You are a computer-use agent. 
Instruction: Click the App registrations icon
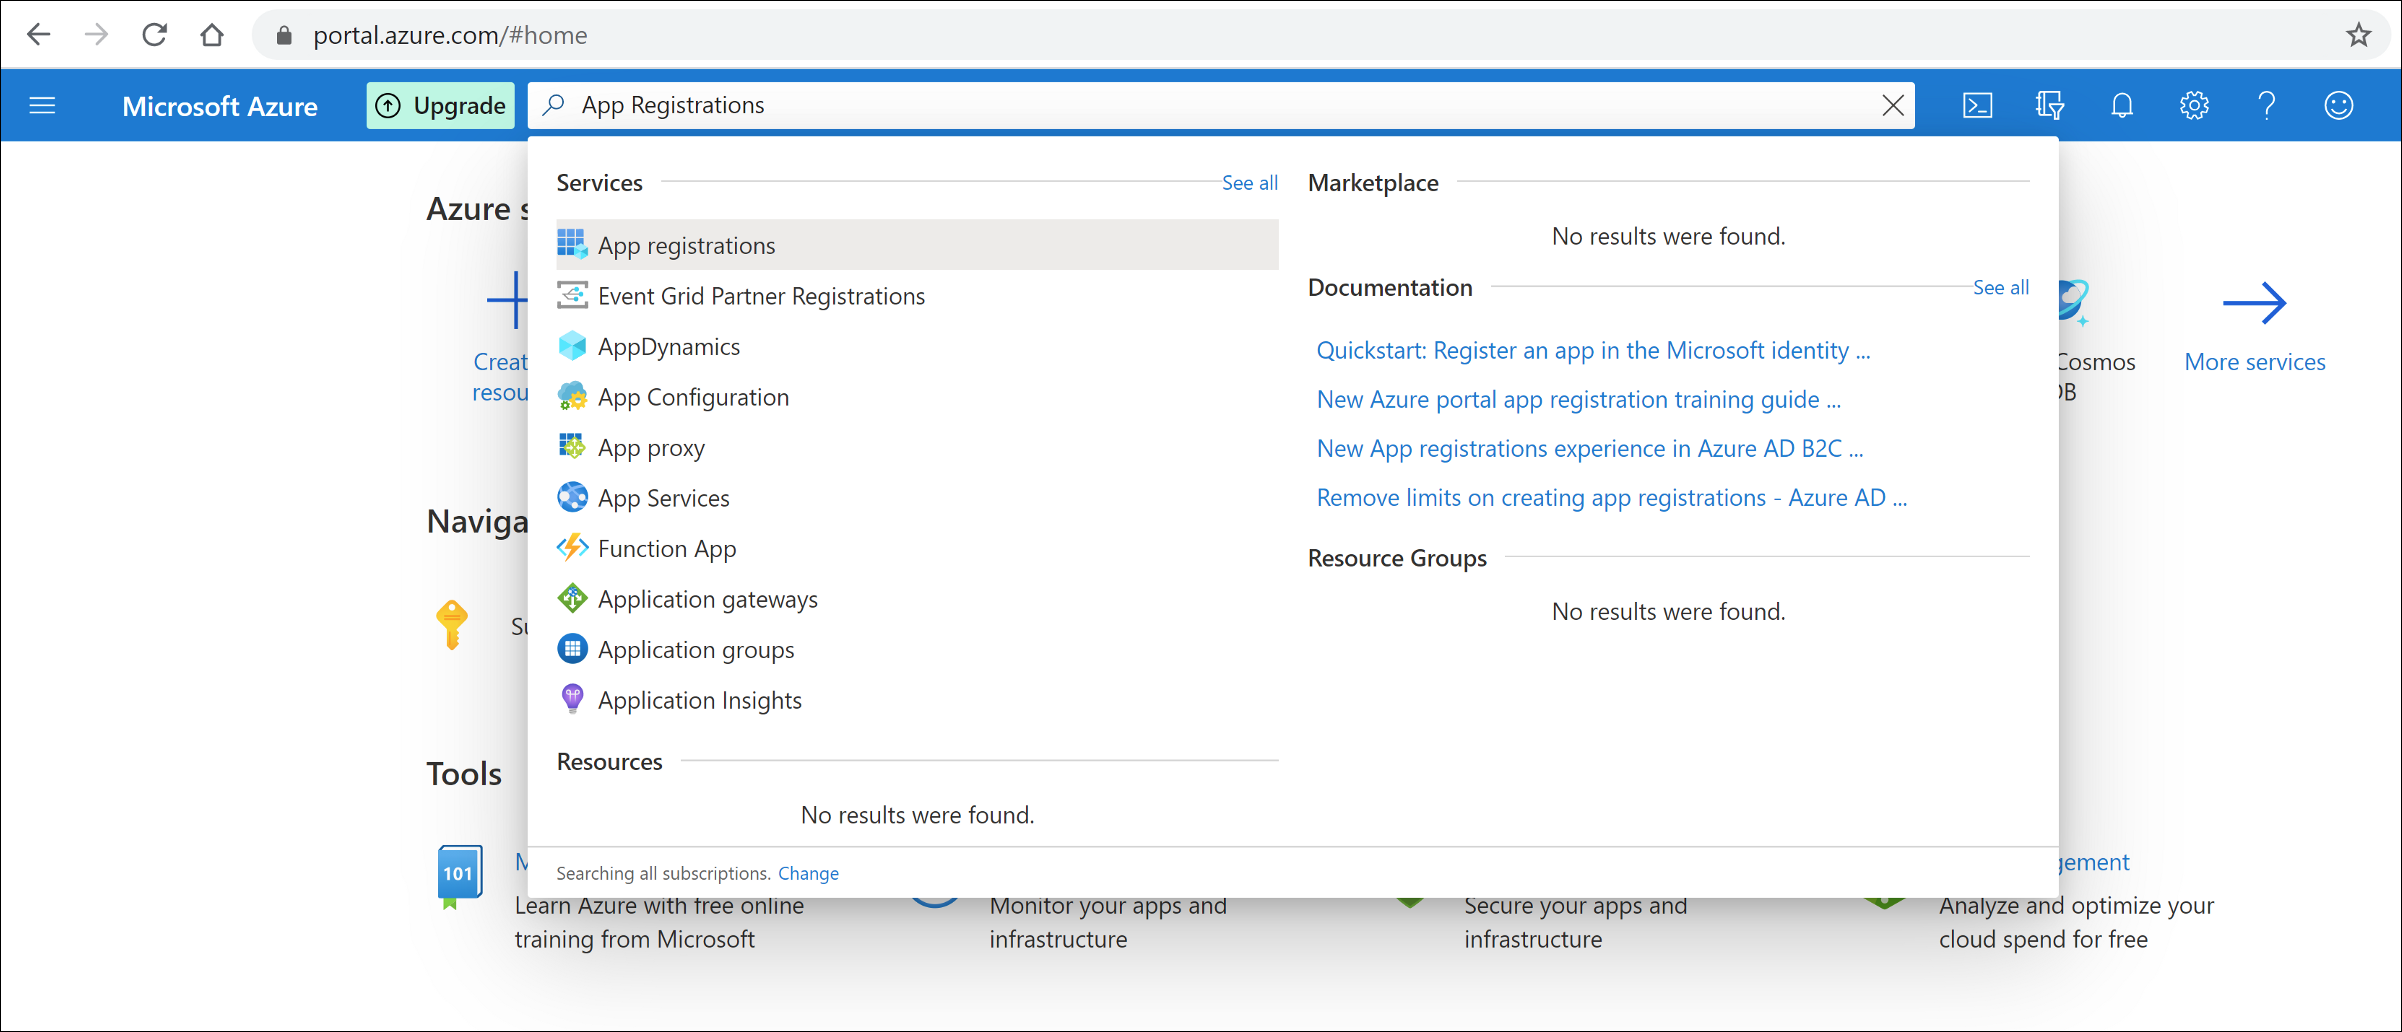pyautogui.click(x=572, y=244)
